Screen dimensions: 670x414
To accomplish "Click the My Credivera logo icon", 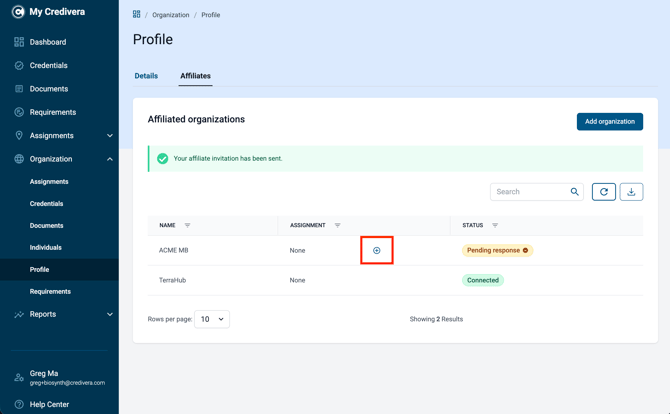I will [x=18, y=12].
